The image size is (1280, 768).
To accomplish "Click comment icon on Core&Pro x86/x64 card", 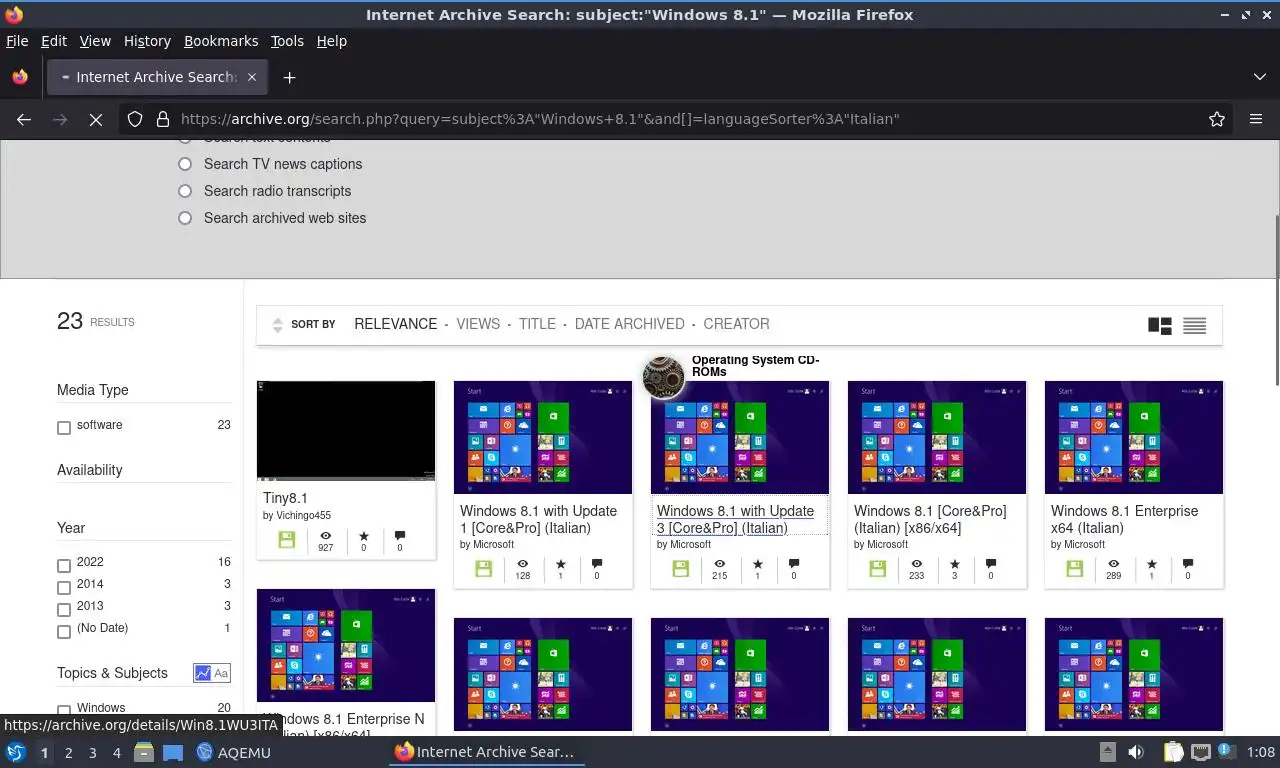I will (x=991, y=564).
